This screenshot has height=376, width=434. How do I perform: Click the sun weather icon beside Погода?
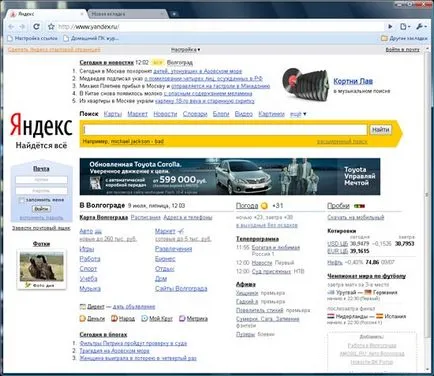point(264,206)
